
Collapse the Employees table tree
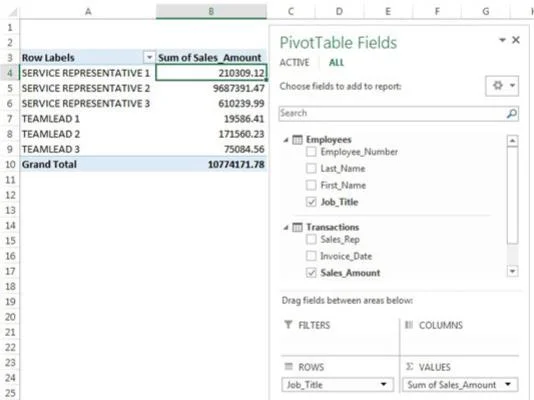[x=286, y=140]
